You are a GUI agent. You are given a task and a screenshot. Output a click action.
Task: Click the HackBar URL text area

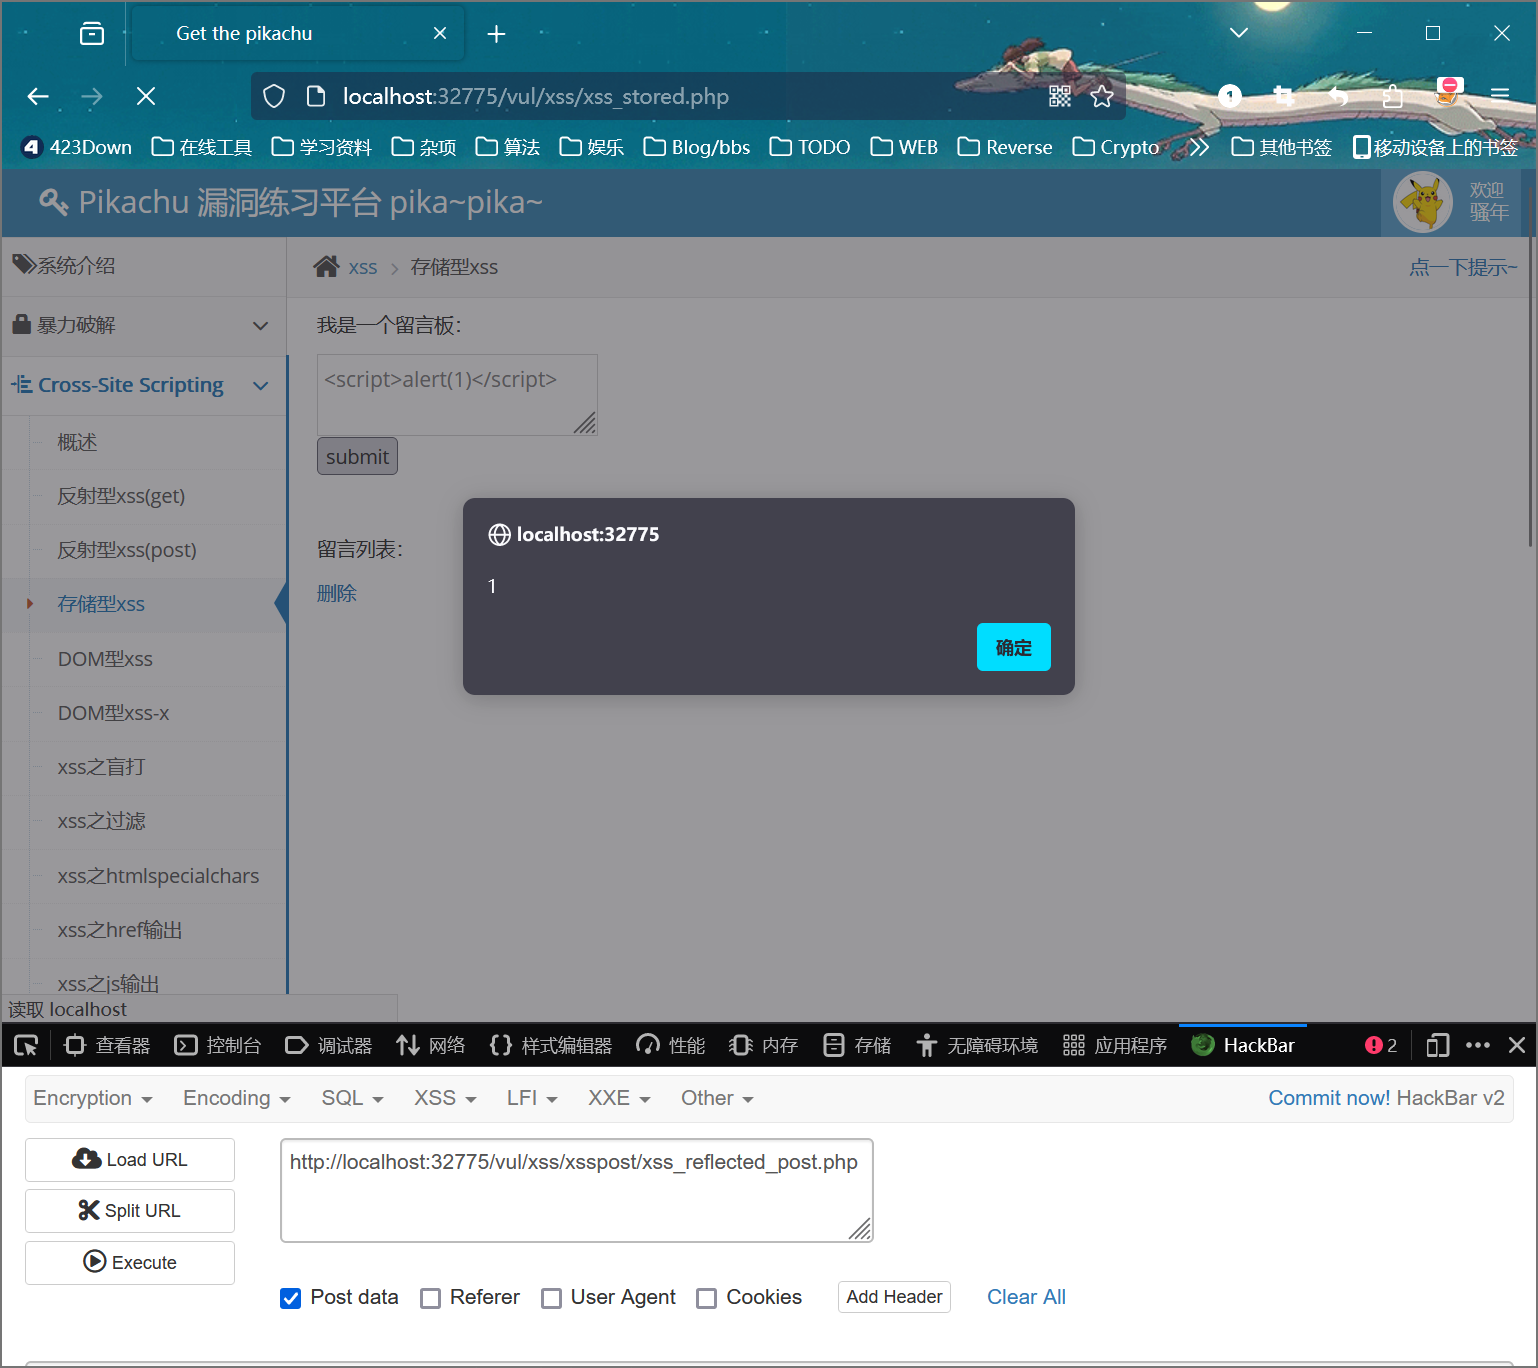tap(576, 1190)
